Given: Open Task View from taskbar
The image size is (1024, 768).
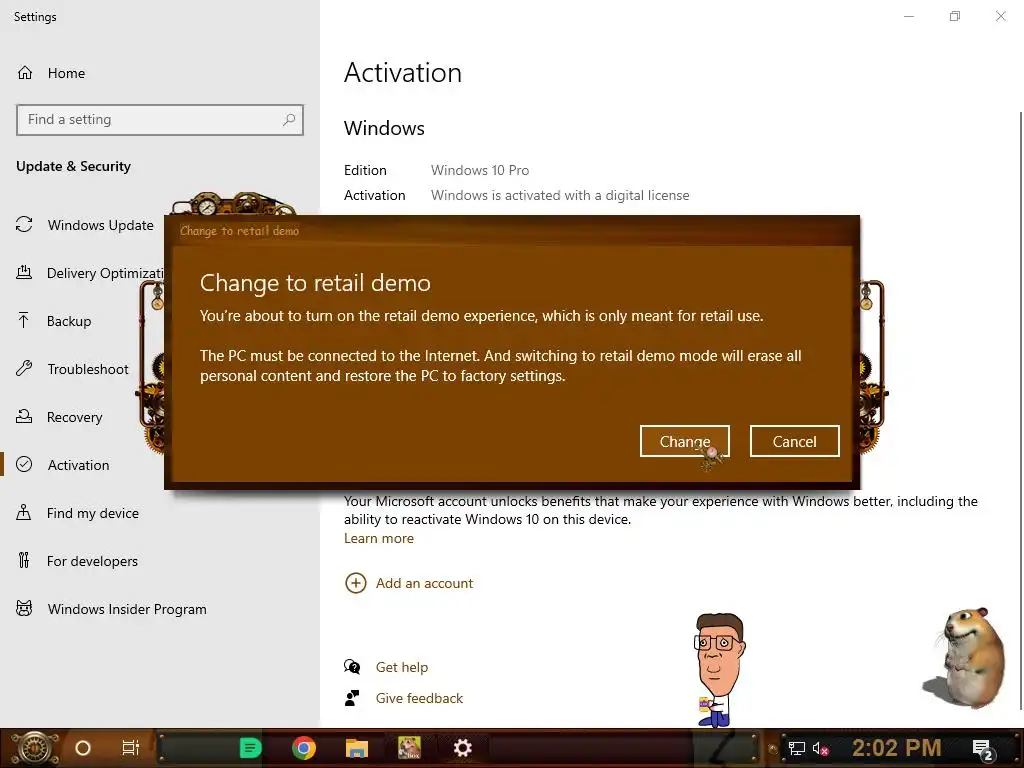Looking at the screenshot, I should pyautogui.click(x=131, y=748).
